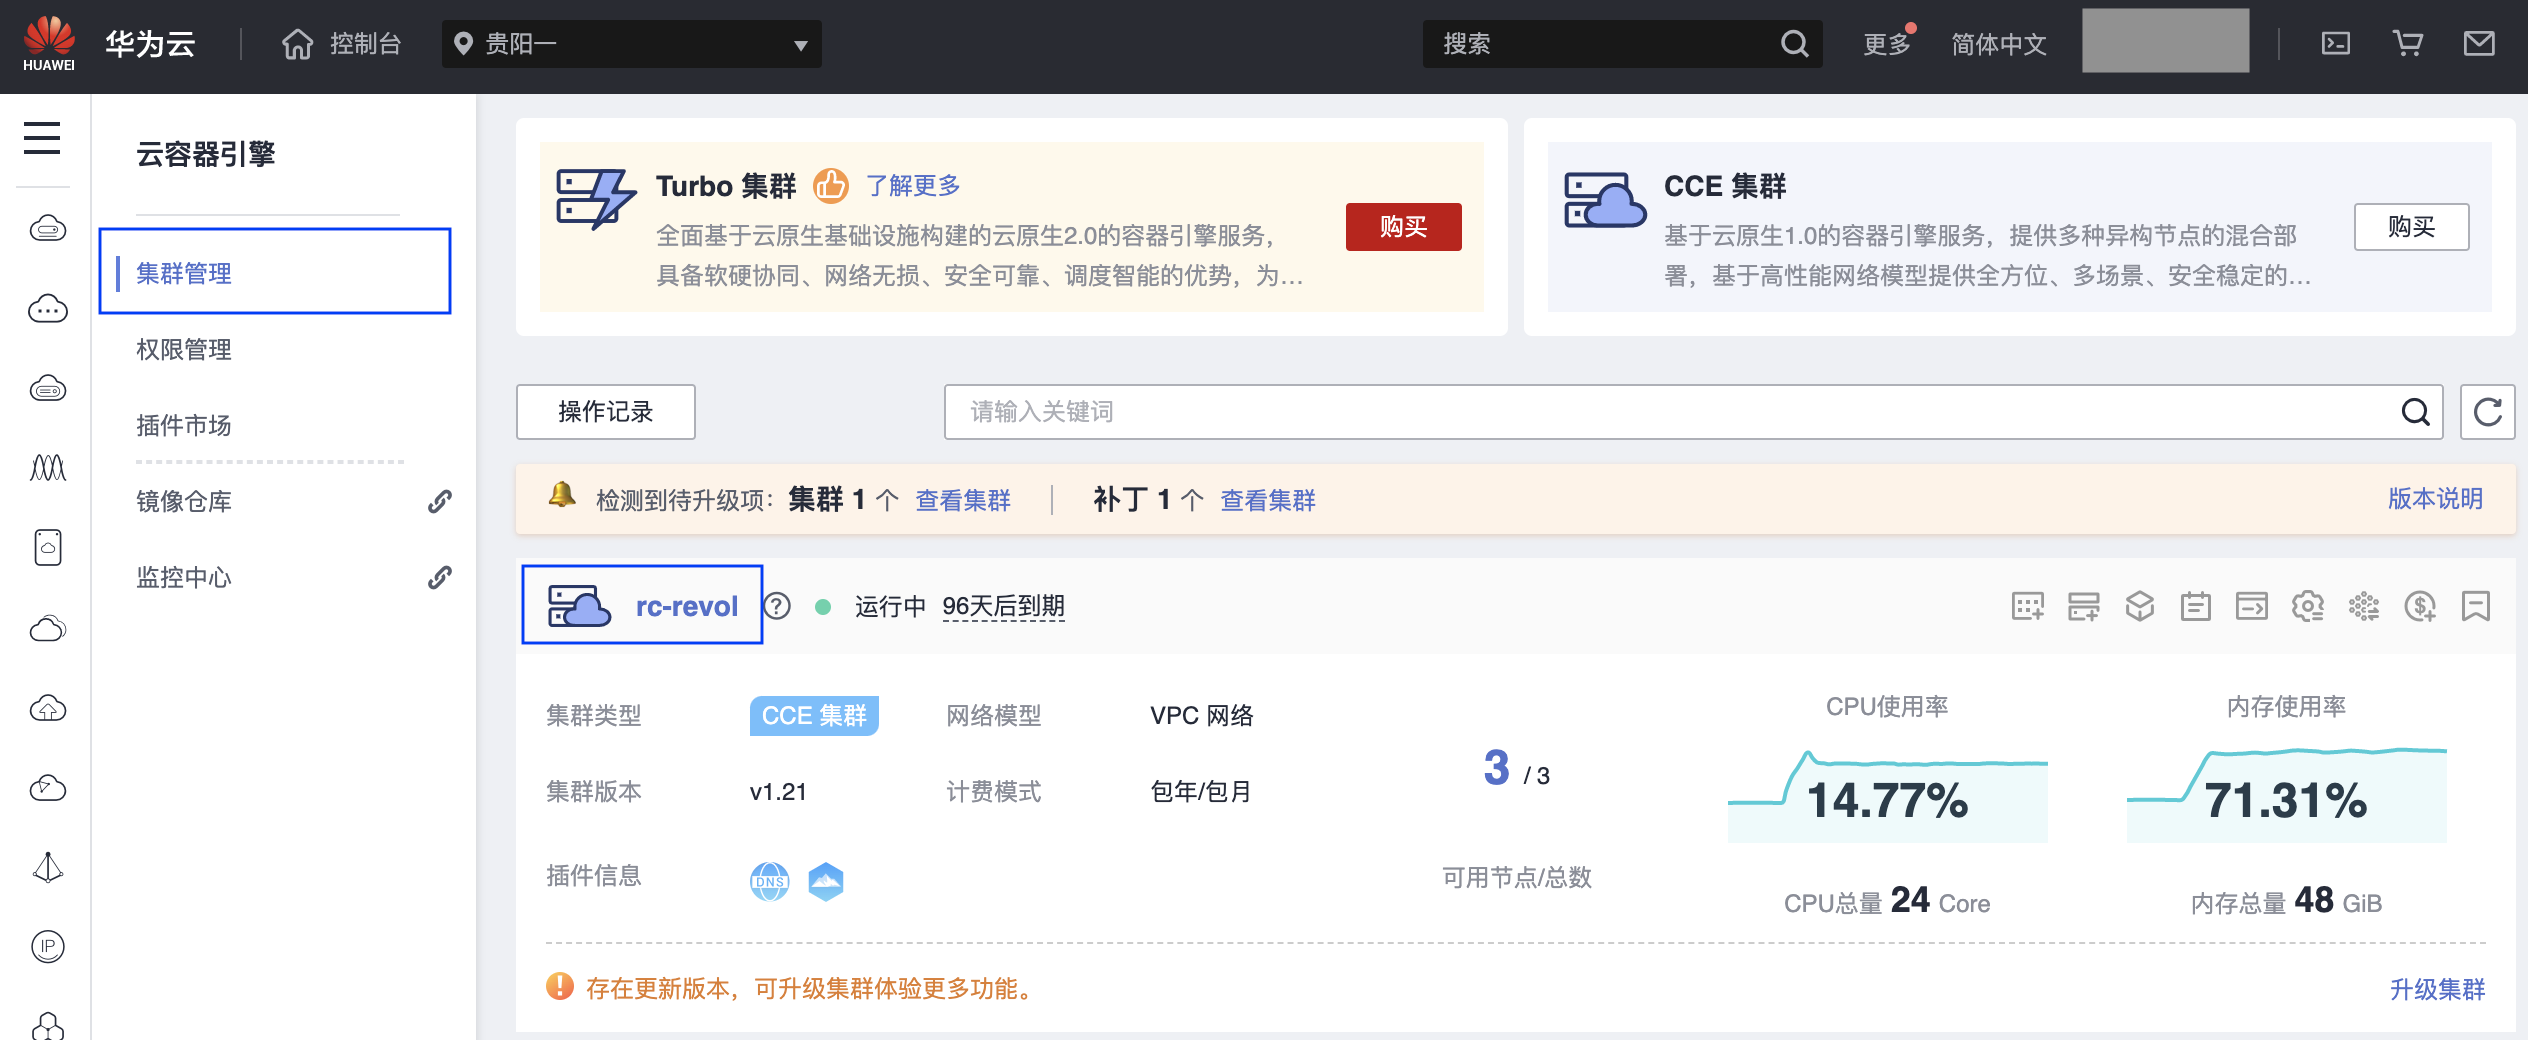The width and height of the screenshot is (2528, 1040).
Task: Open the cloud shell terminal icon
Action: [2336, 44]
